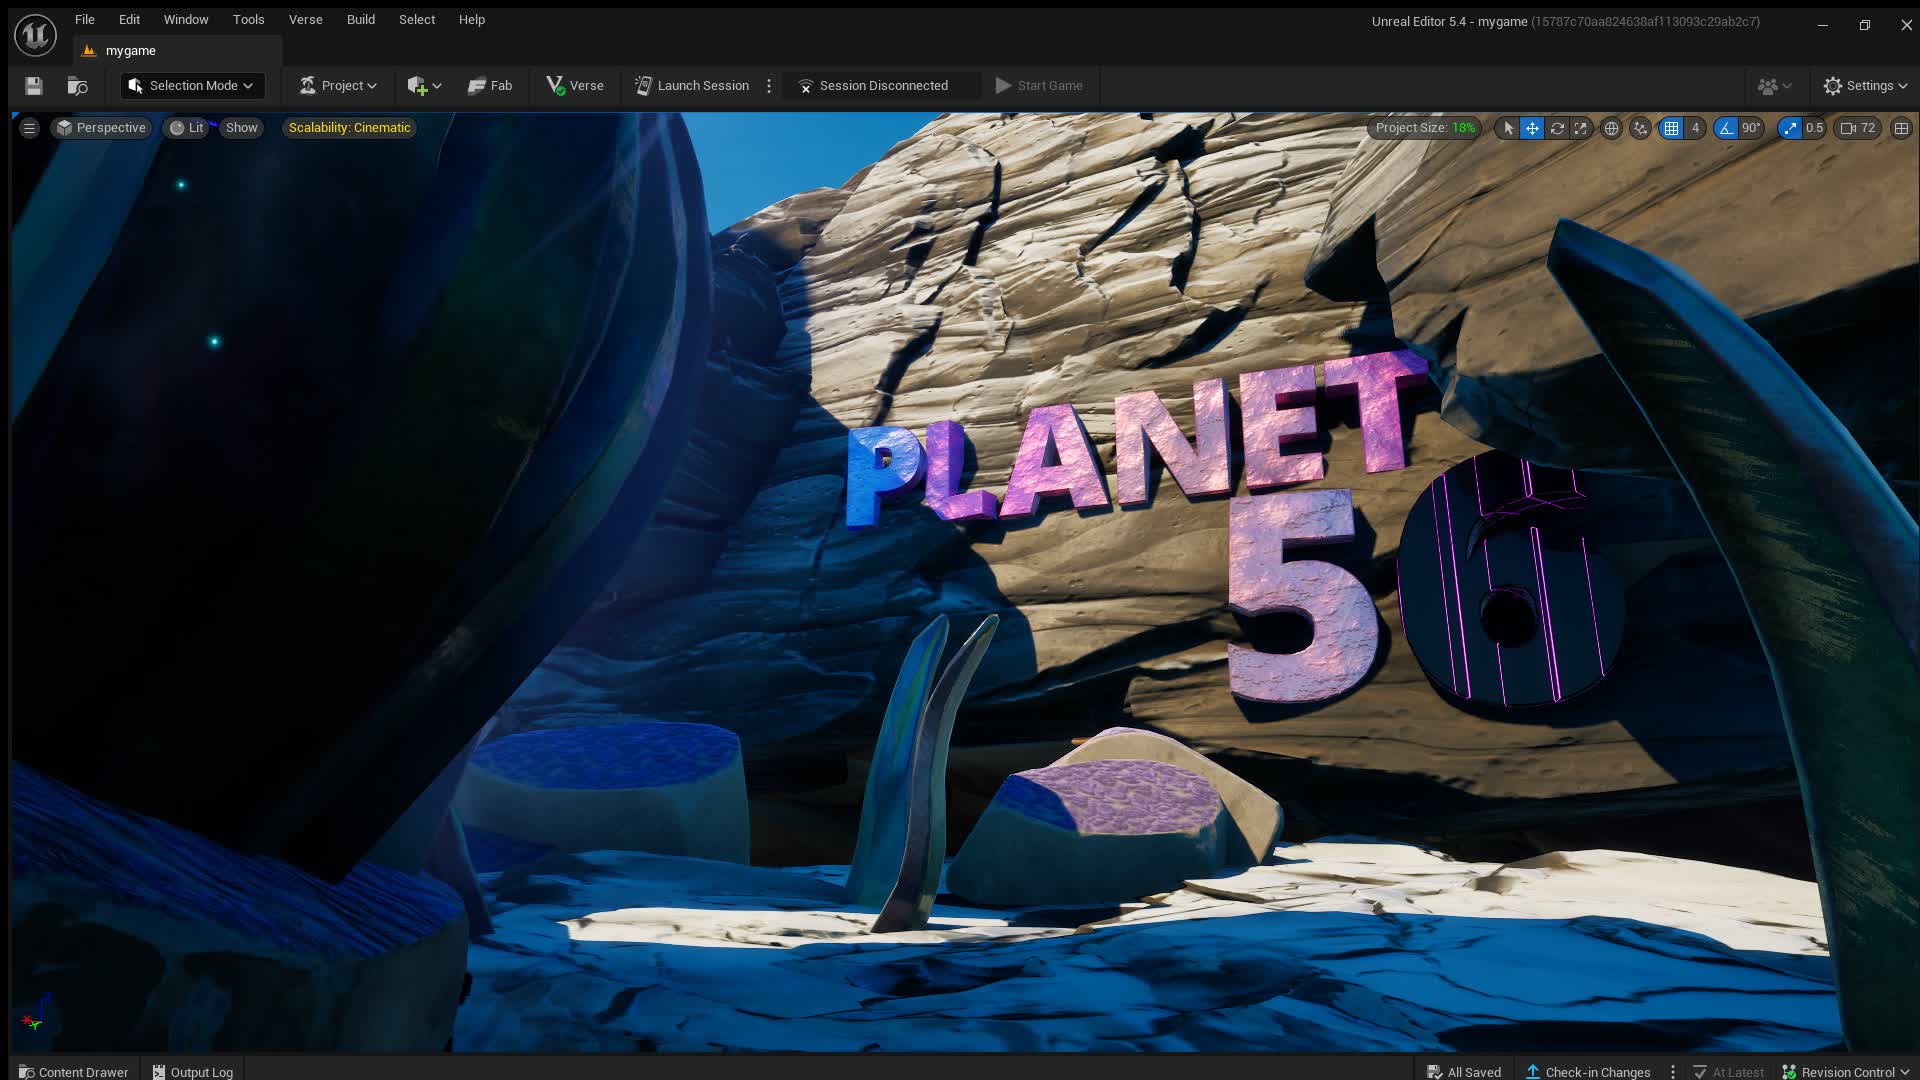Toggle scale snapping icon
1920x1080 pixels.
pyautogui.click(x=1790, y=128)
